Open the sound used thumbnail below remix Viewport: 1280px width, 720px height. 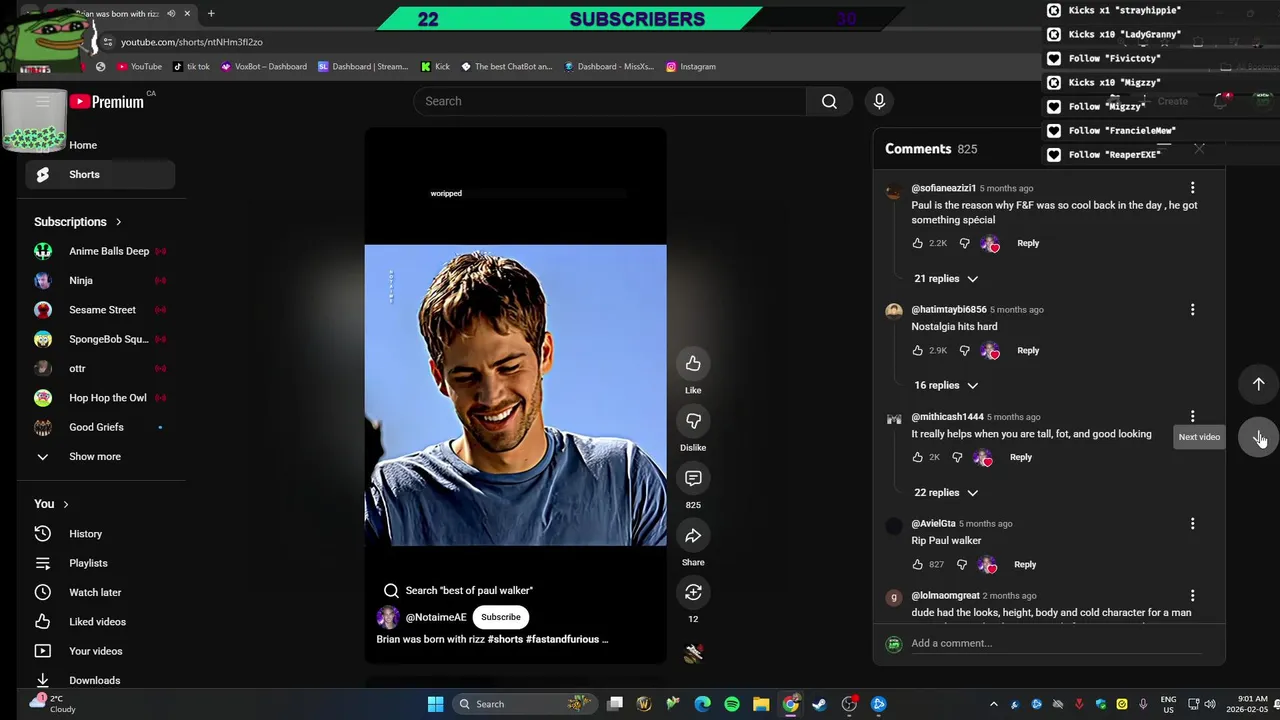[693, 653]
